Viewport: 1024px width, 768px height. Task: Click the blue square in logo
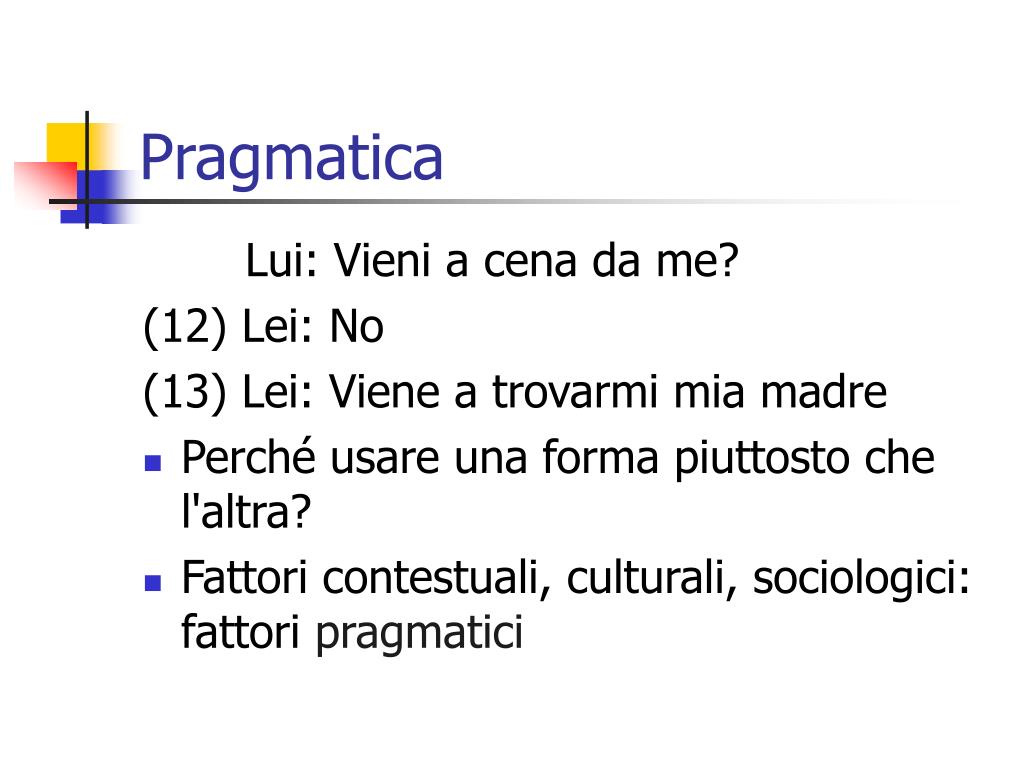[98, 197]
